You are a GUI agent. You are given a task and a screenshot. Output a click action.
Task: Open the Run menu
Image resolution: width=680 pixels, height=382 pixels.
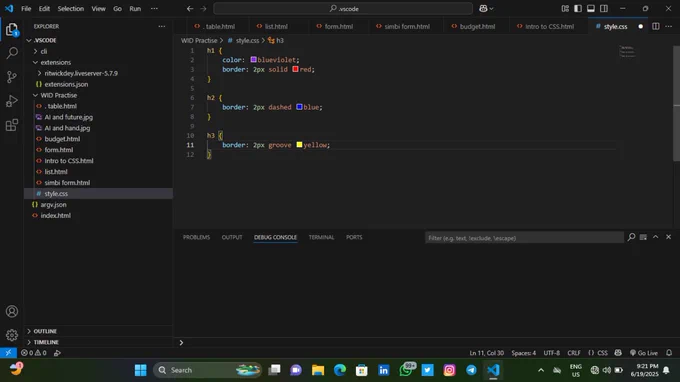[135, 9]
